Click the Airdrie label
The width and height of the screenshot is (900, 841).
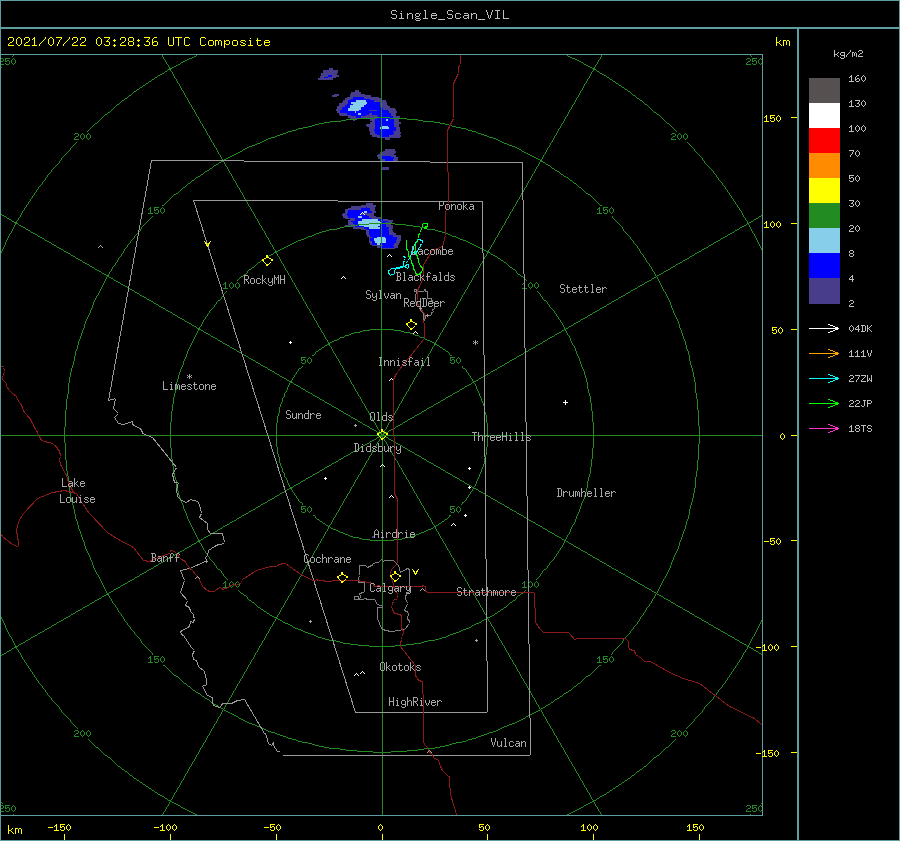(394, 534)
